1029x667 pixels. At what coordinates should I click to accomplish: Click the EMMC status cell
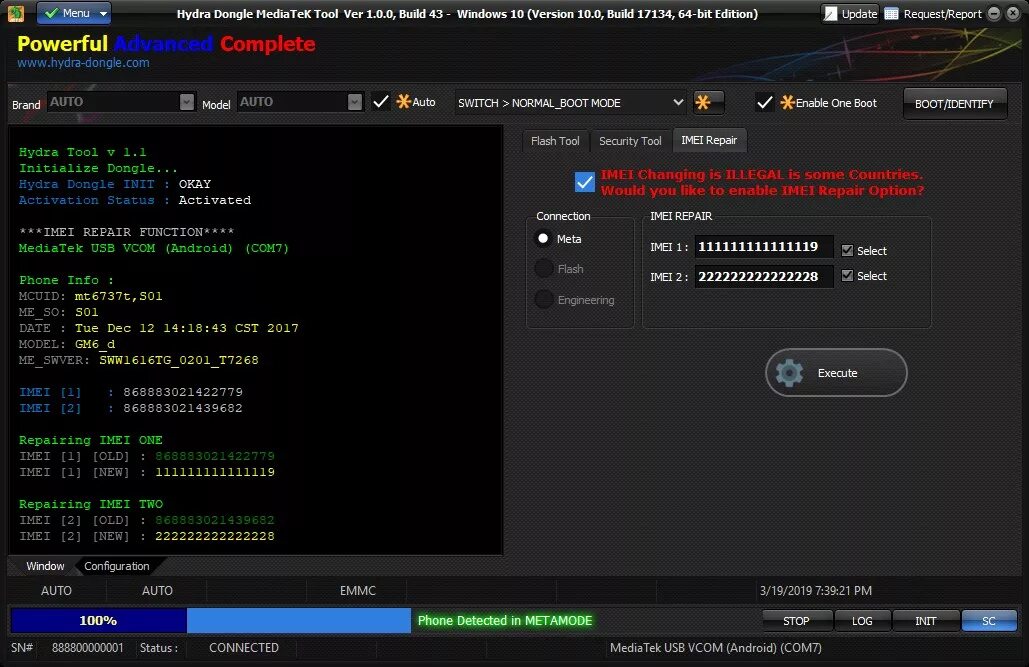point(358,591)
